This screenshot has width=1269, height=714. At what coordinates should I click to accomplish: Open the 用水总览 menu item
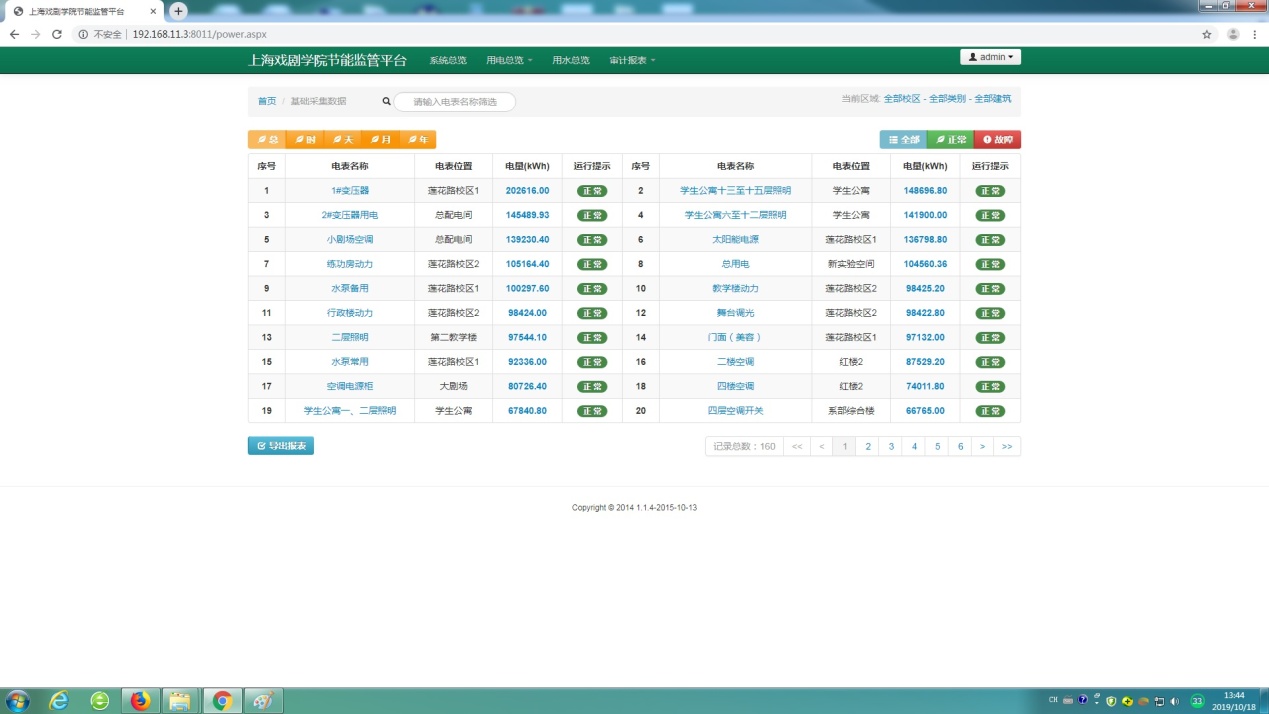pos(571,60)
